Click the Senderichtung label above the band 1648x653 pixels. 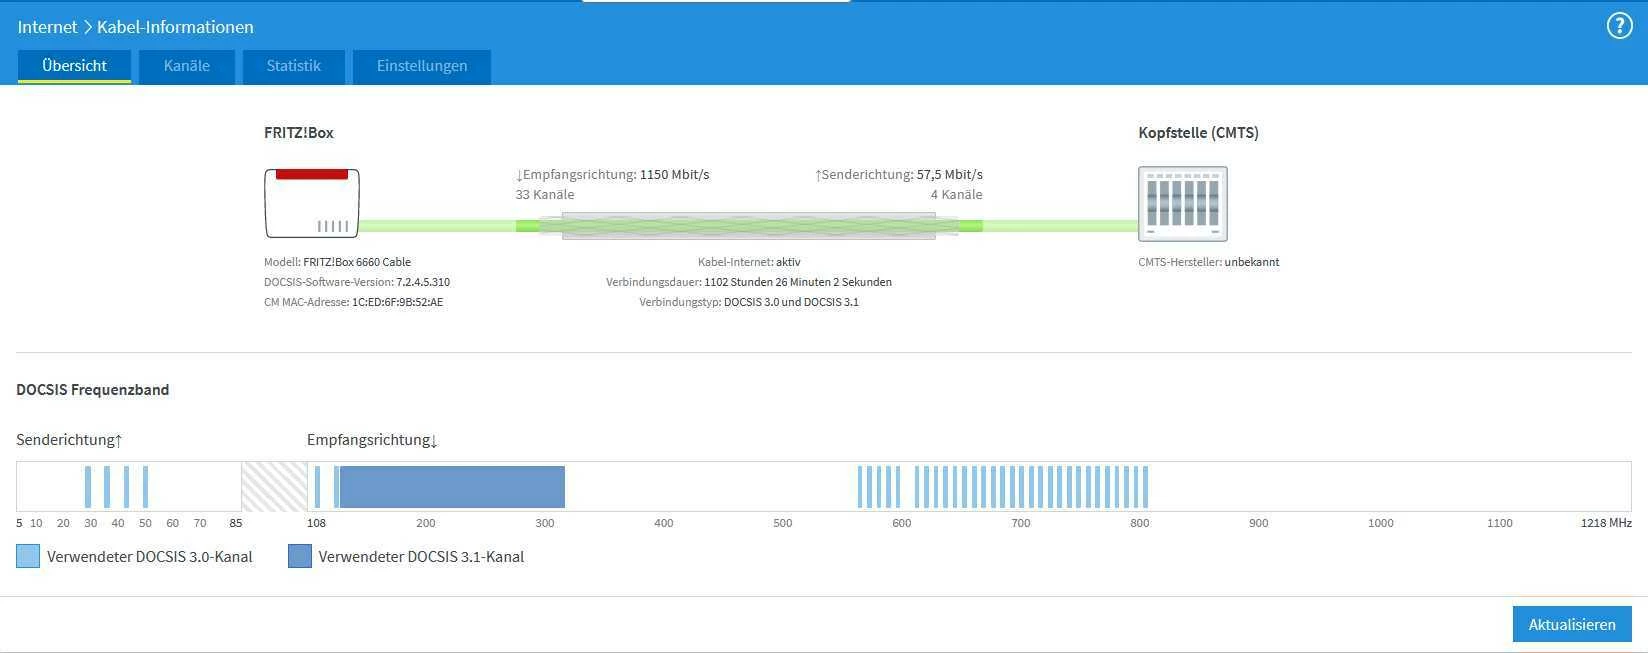pos(69,440)
